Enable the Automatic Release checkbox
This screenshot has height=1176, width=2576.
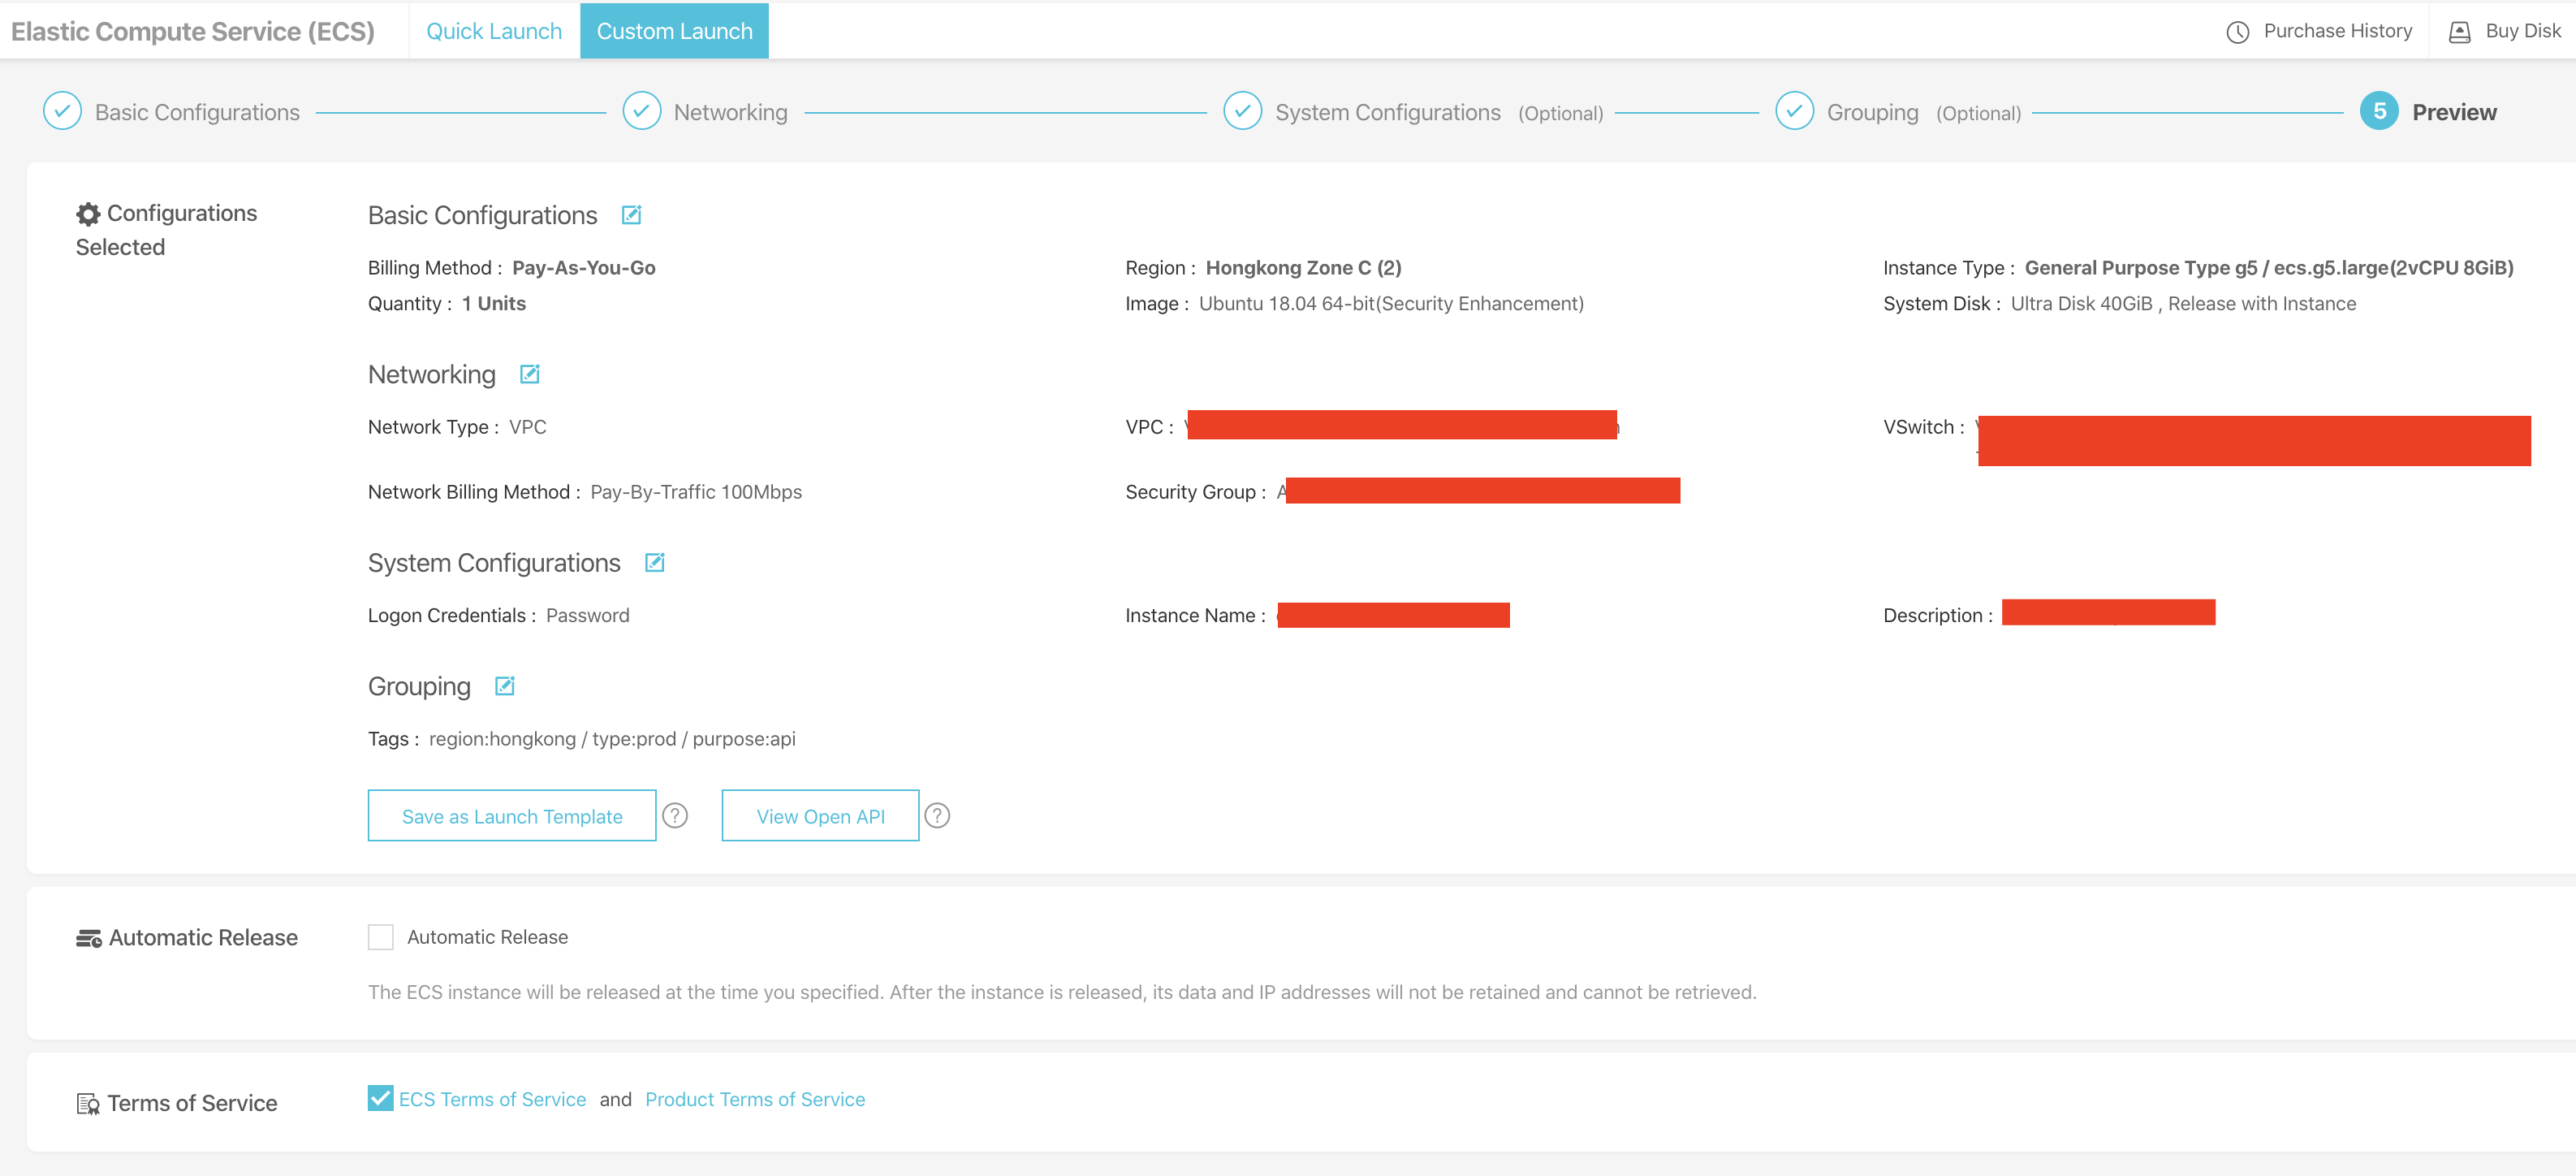click(x=380, y=937)
